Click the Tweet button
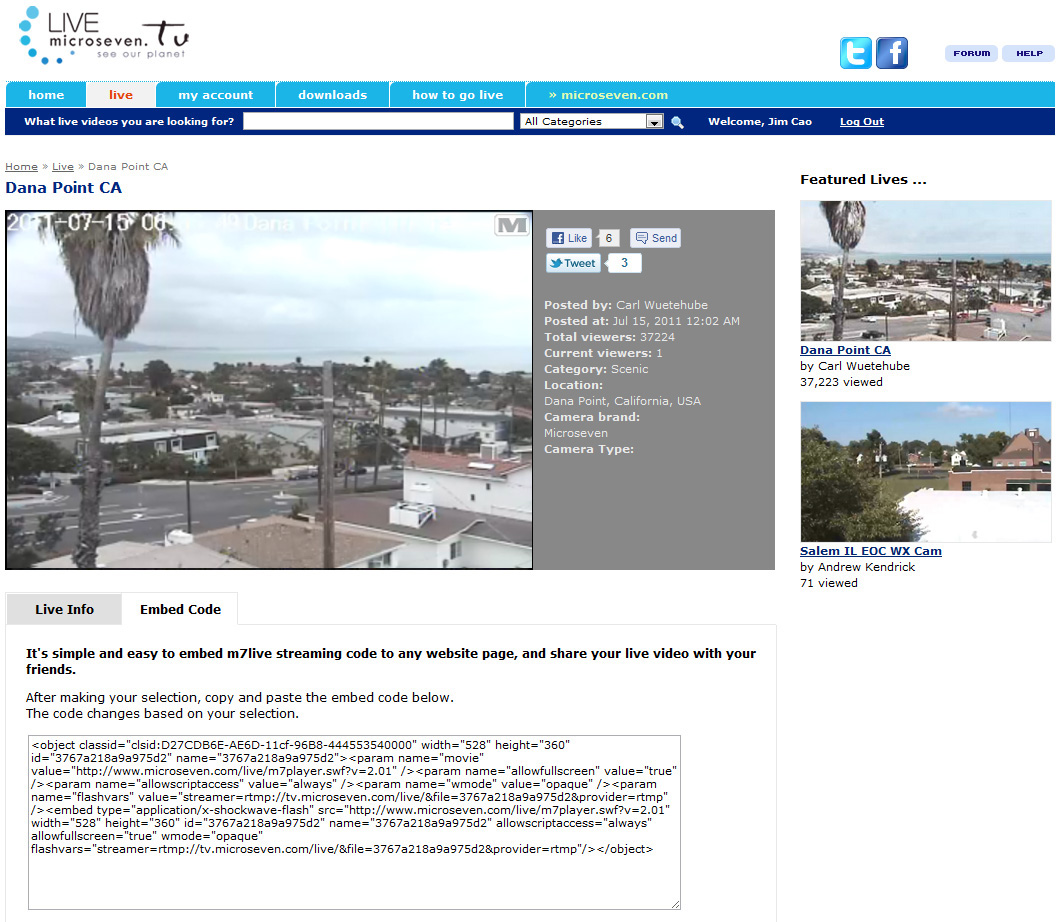This screenshot has height=922, width=1064. pos(573,263)
